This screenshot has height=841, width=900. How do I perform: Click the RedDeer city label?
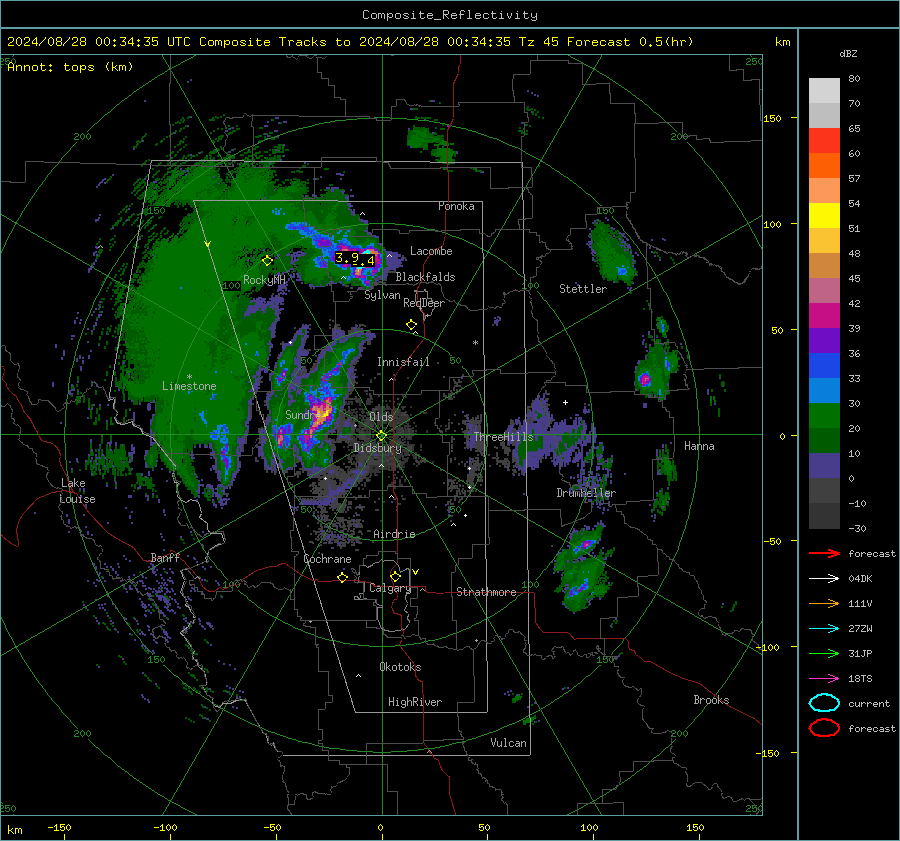pos(424,303)
